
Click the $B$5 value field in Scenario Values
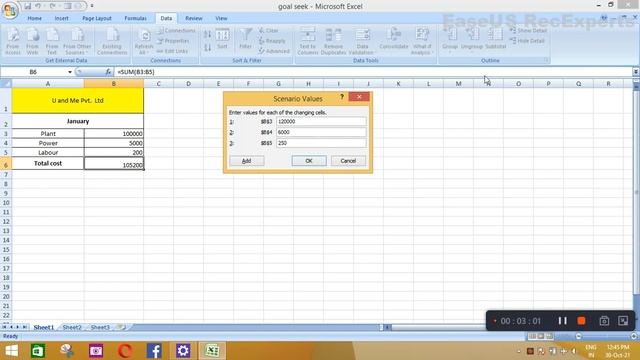coord(321,143)
